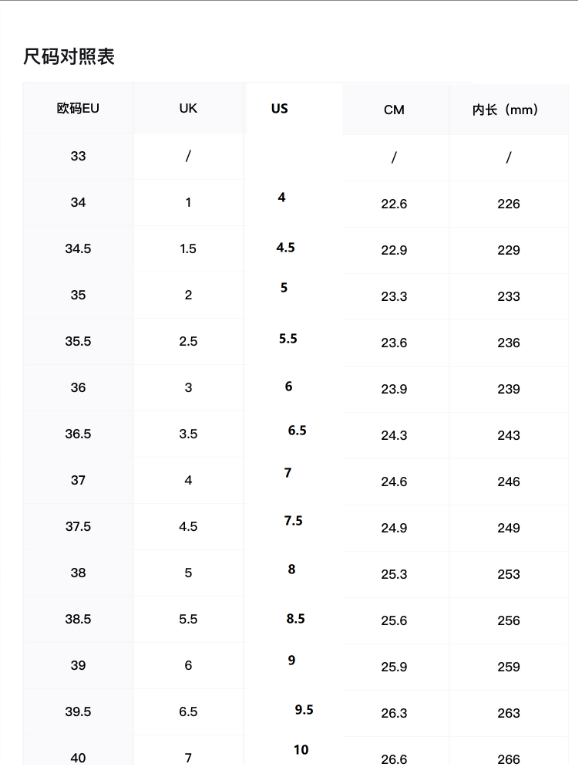Viewport: 578px width, 765px height.
Task: Select the 欧码EU column header
Action: [78, 108]
